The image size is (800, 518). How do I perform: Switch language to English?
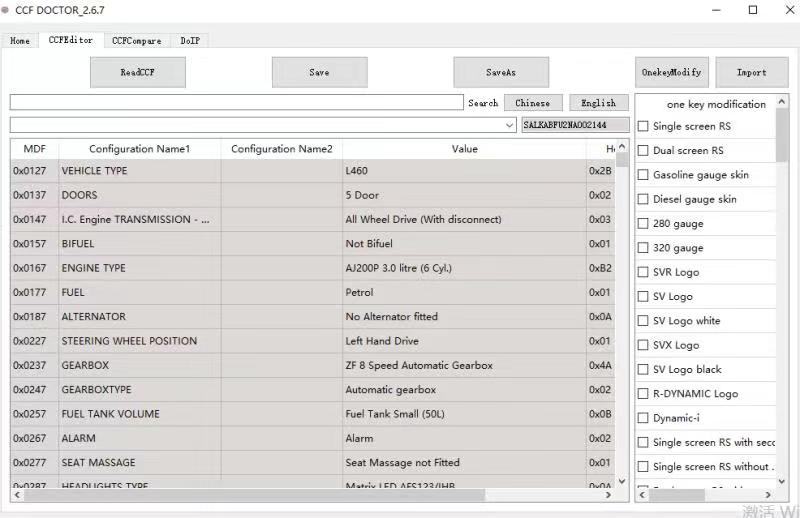(598, 103)
